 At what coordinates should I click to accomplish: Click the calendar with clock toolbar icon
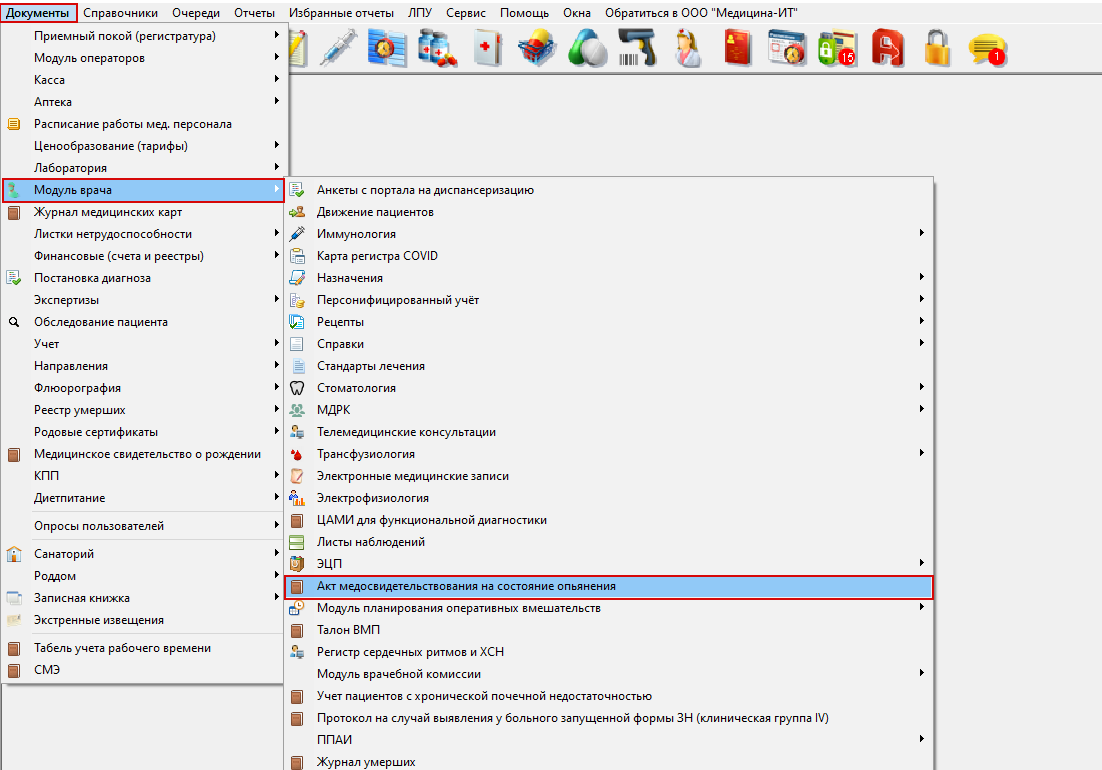787,48
